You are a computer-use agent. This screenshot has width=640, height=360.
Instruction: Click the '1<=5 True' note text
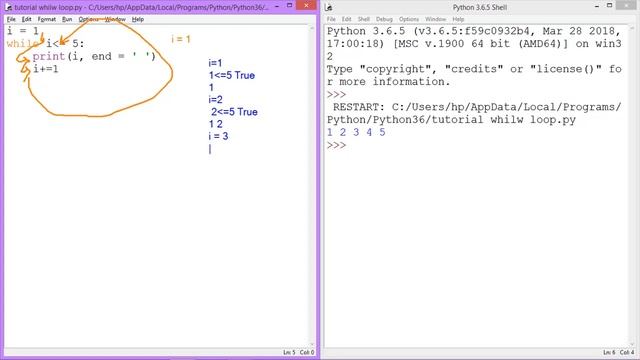click(x=232, y=75)
